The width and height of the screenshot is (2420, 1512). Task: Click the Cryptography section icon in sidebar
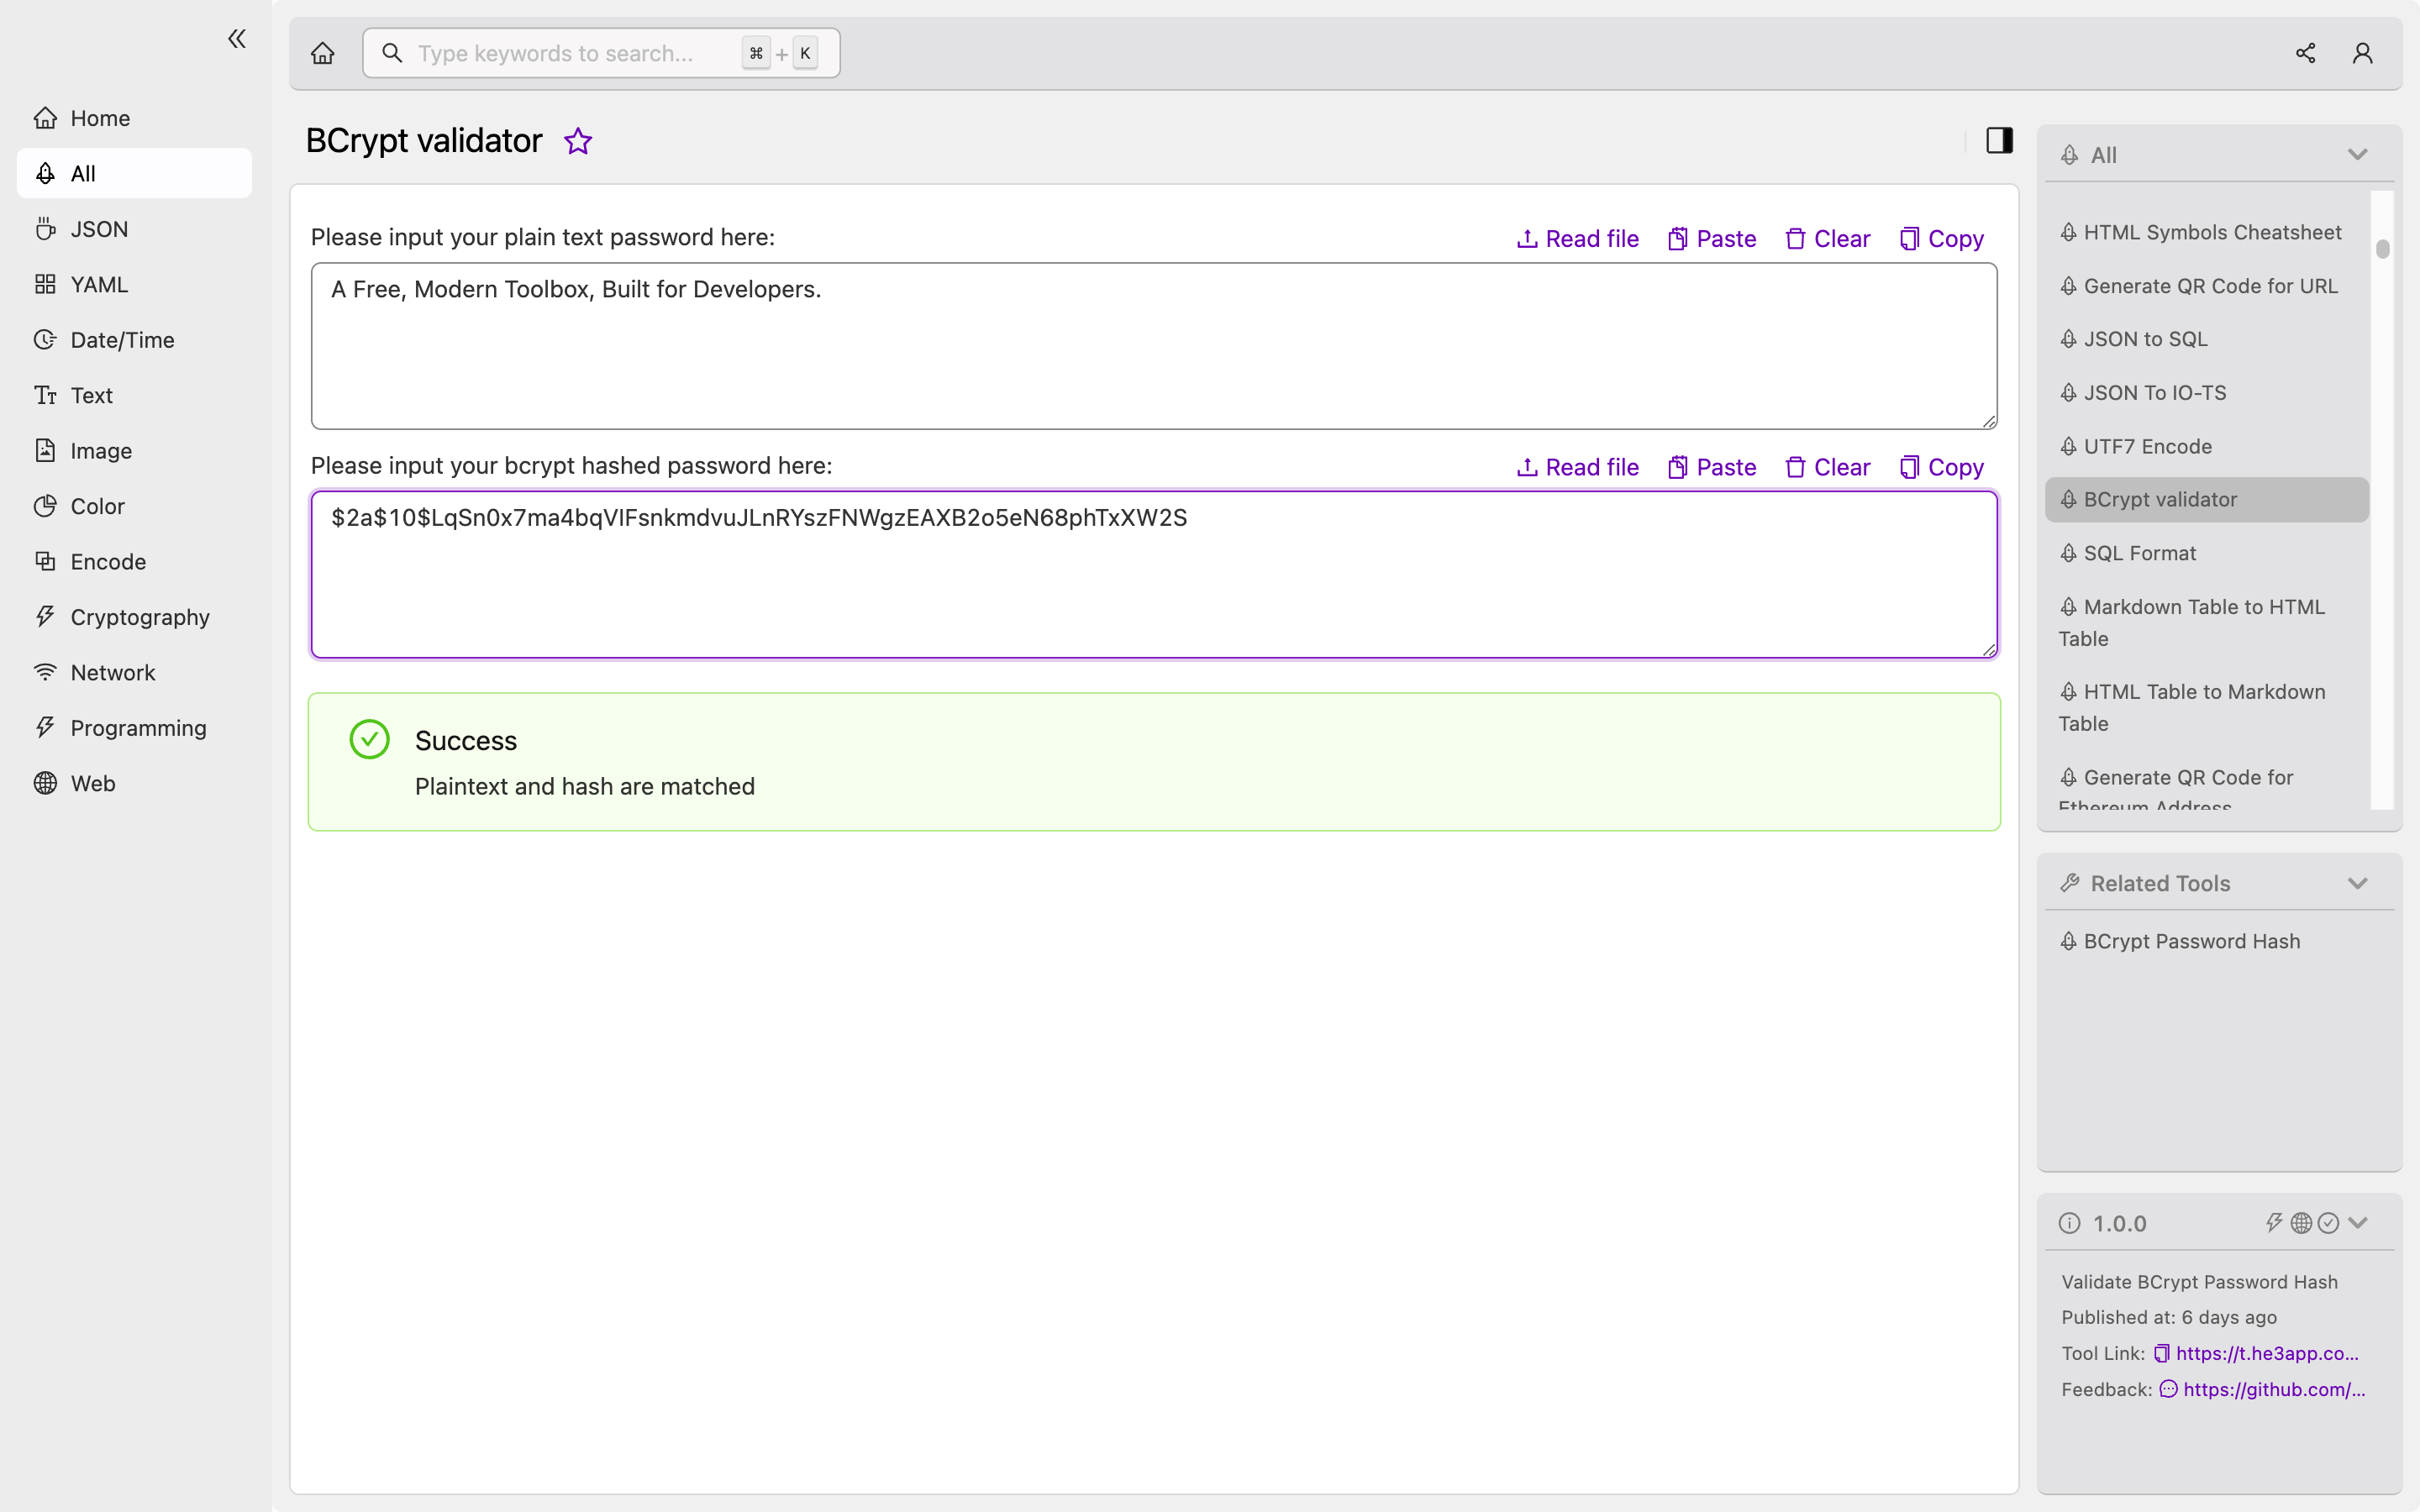(x=44, y=617)
